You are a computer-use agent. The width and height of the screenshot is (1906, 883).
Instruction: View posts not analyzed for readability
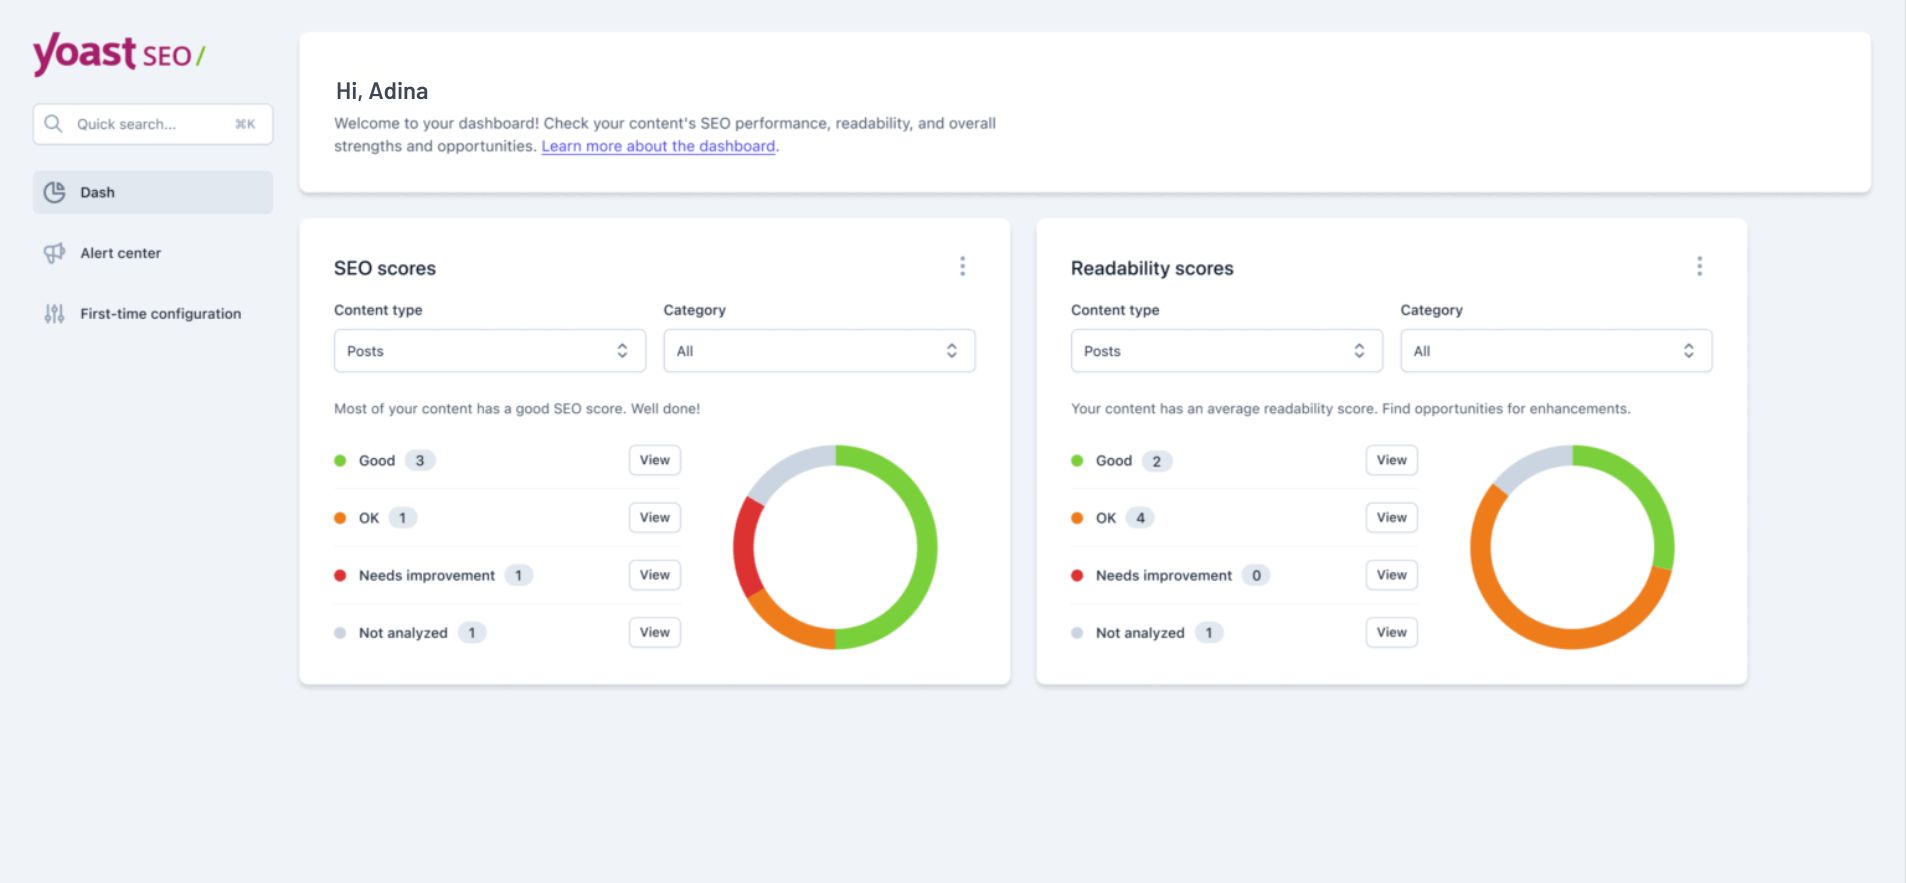(1391, 632)
